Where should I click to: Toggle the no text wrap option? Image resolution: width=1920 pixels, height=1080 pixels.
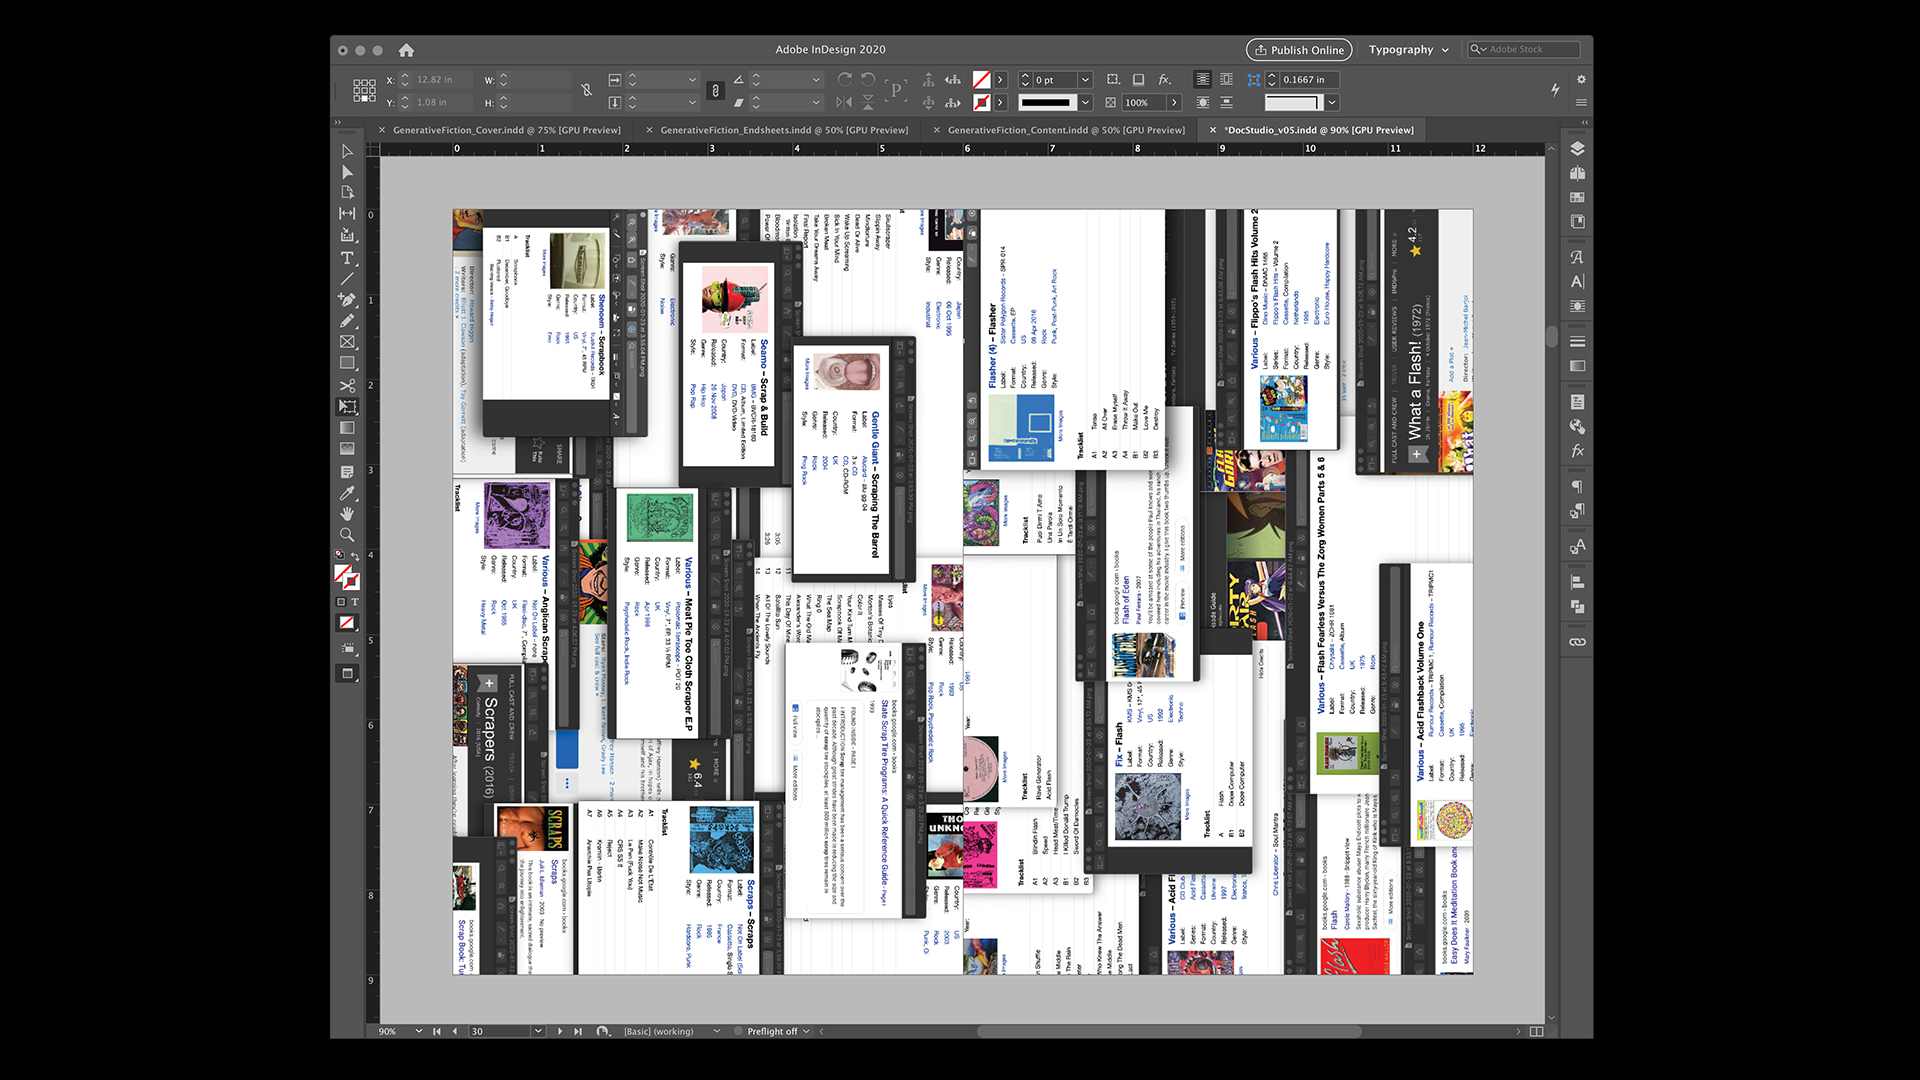[x=1203, y=79]
